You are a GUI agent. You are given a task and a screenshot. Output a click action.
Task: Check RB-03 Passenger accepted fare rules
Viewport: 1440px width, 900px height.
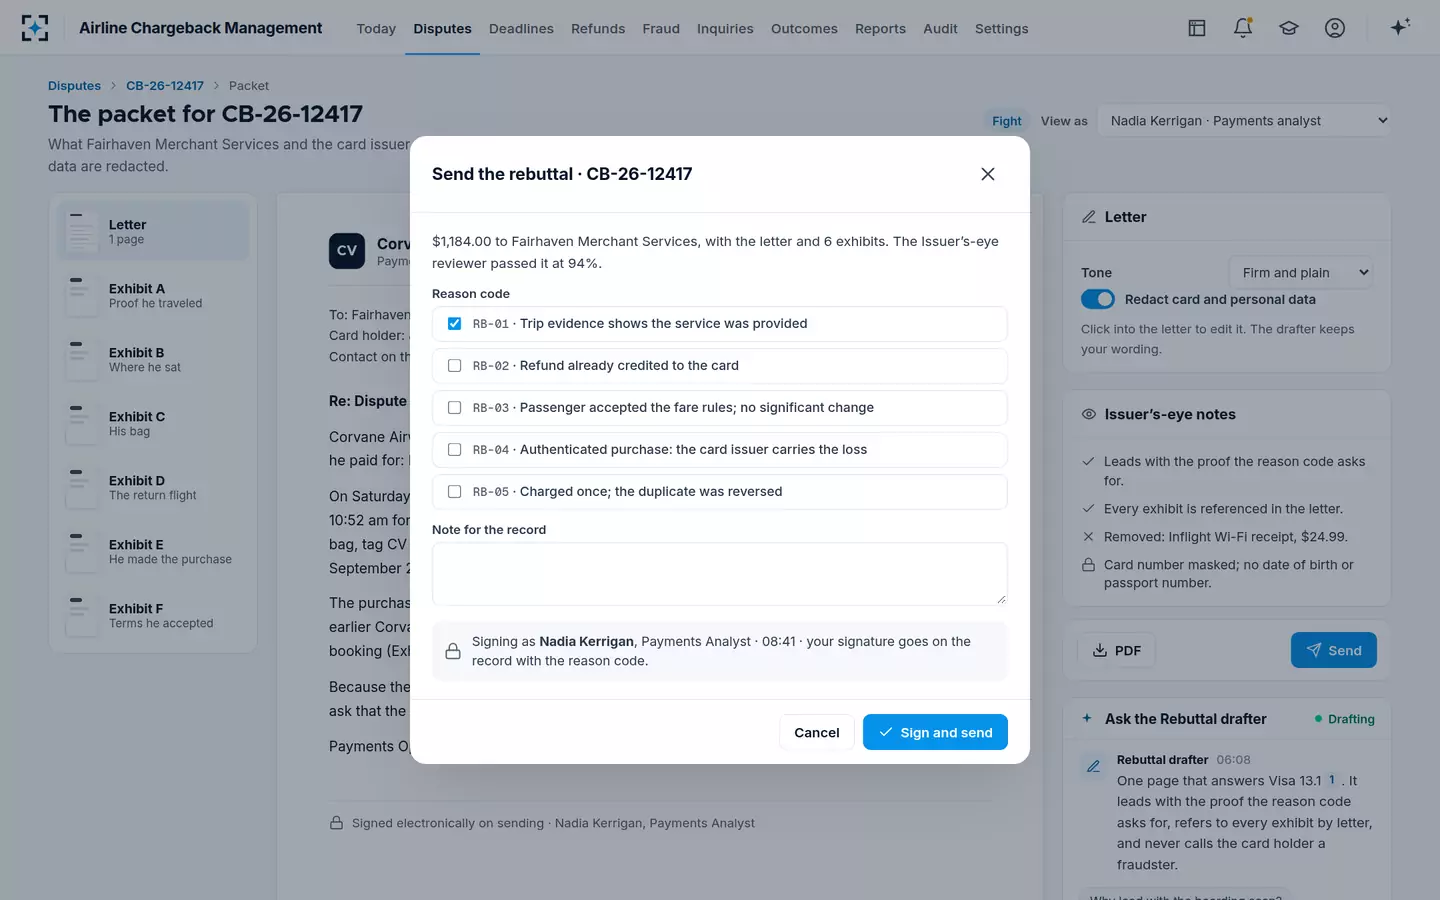455,408
